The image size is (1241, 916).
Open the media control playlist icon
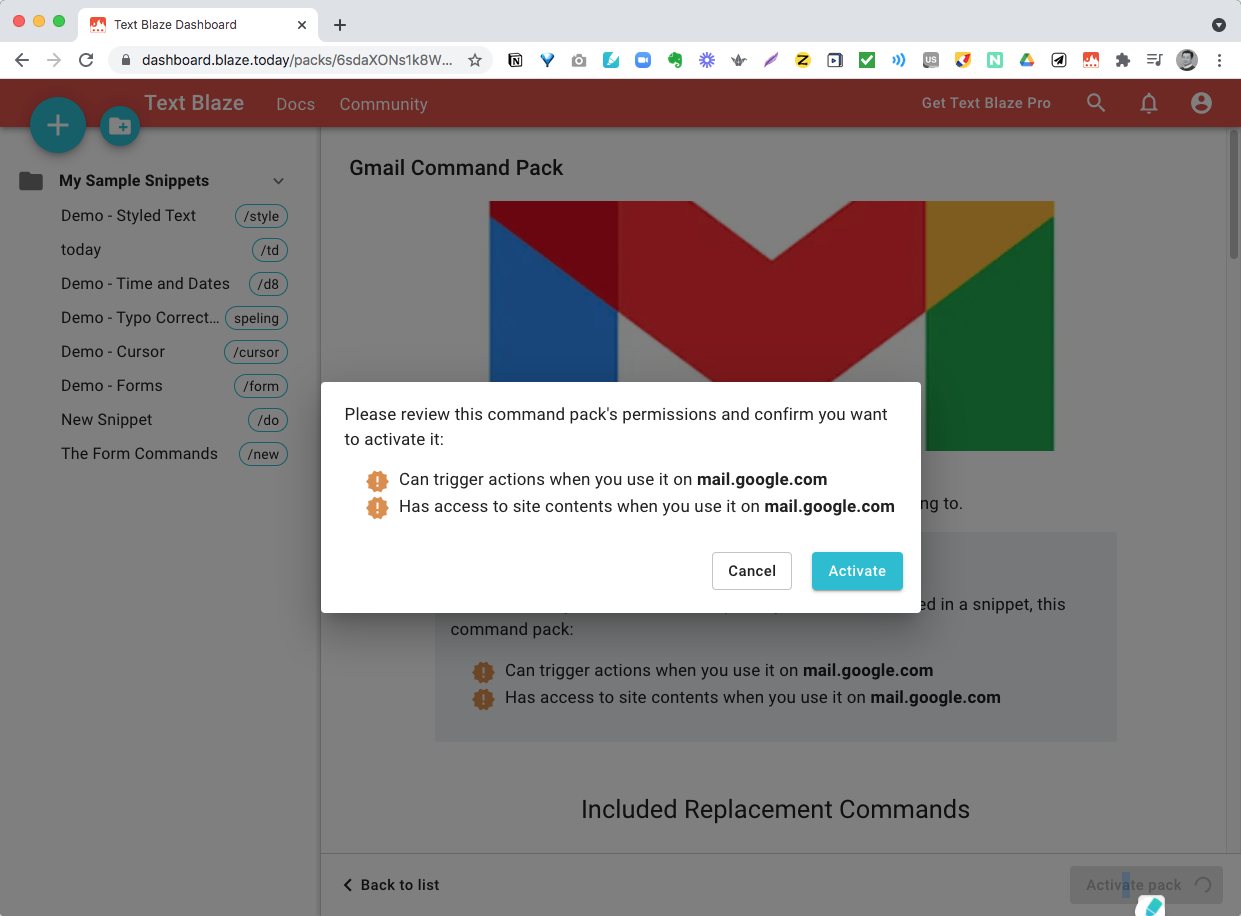point(1155,60)
